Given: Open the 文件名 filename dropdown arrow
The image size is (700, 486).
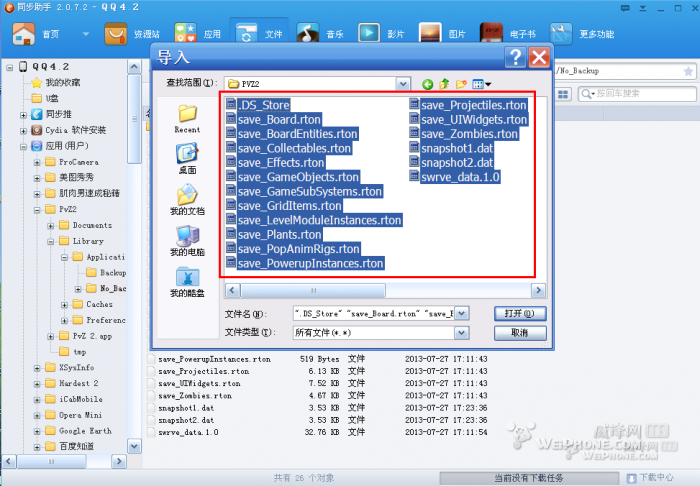Looking at the screenshot, I should 462,313.
